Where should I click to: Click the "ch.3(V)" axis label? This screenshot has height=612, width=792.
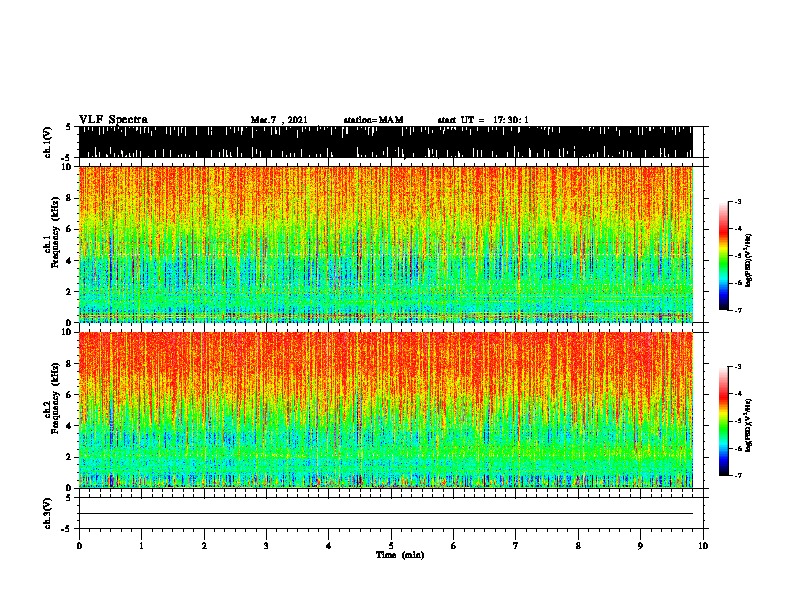48,513
